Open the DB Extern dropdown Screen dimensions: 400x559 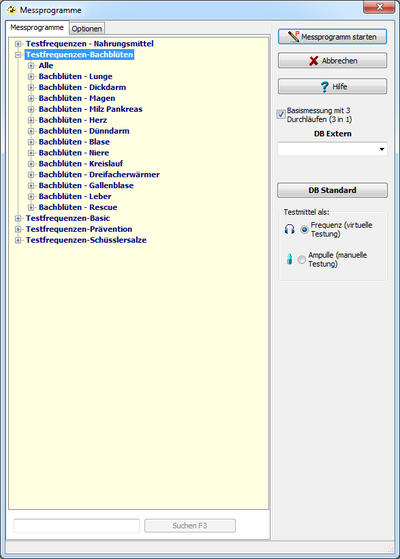382,149
